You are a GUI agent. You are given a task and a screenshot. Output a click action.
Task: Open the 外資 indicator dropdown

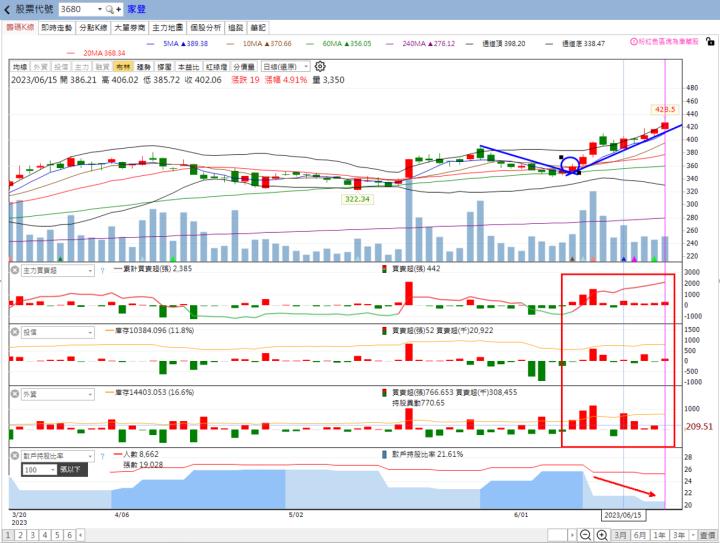pyautogui.click(x=58, y=394)
